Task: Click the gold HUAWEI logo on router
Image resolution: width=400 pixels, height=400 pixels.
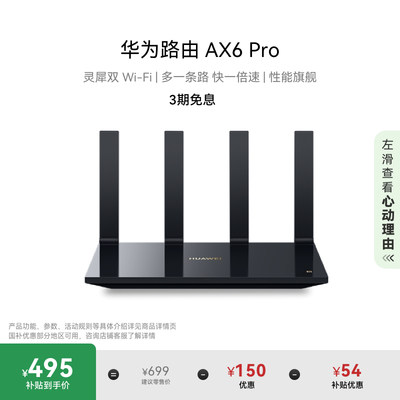Action: (x=205, y=259)
